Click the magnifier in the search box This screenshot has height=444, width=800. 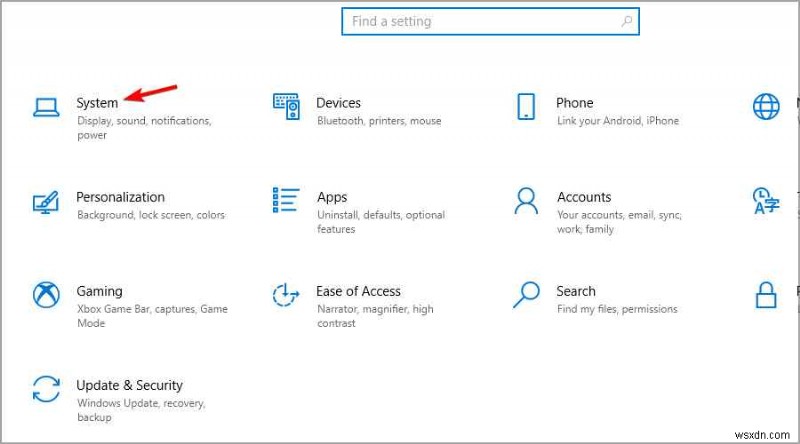click(x=626, y=21)
